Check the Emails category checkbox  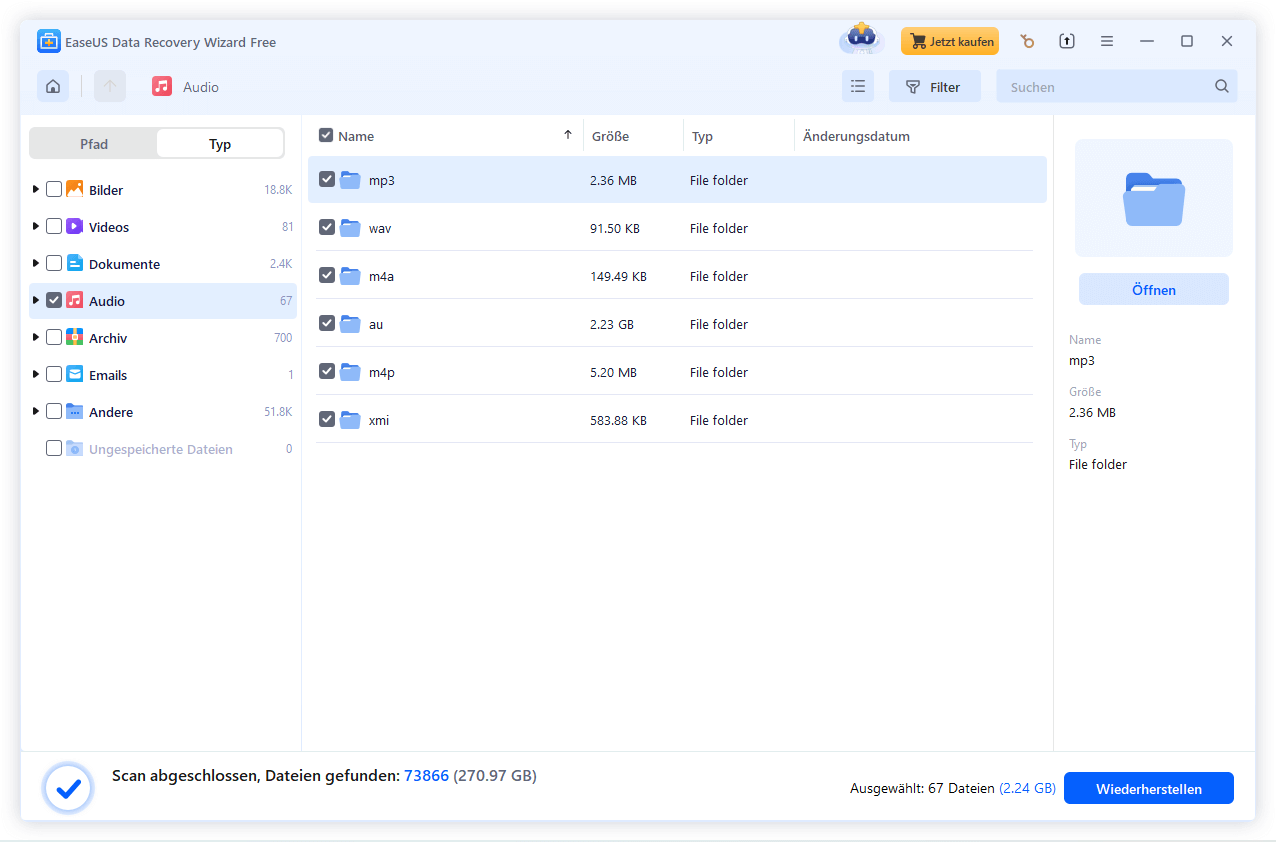[x=54, y=374]
